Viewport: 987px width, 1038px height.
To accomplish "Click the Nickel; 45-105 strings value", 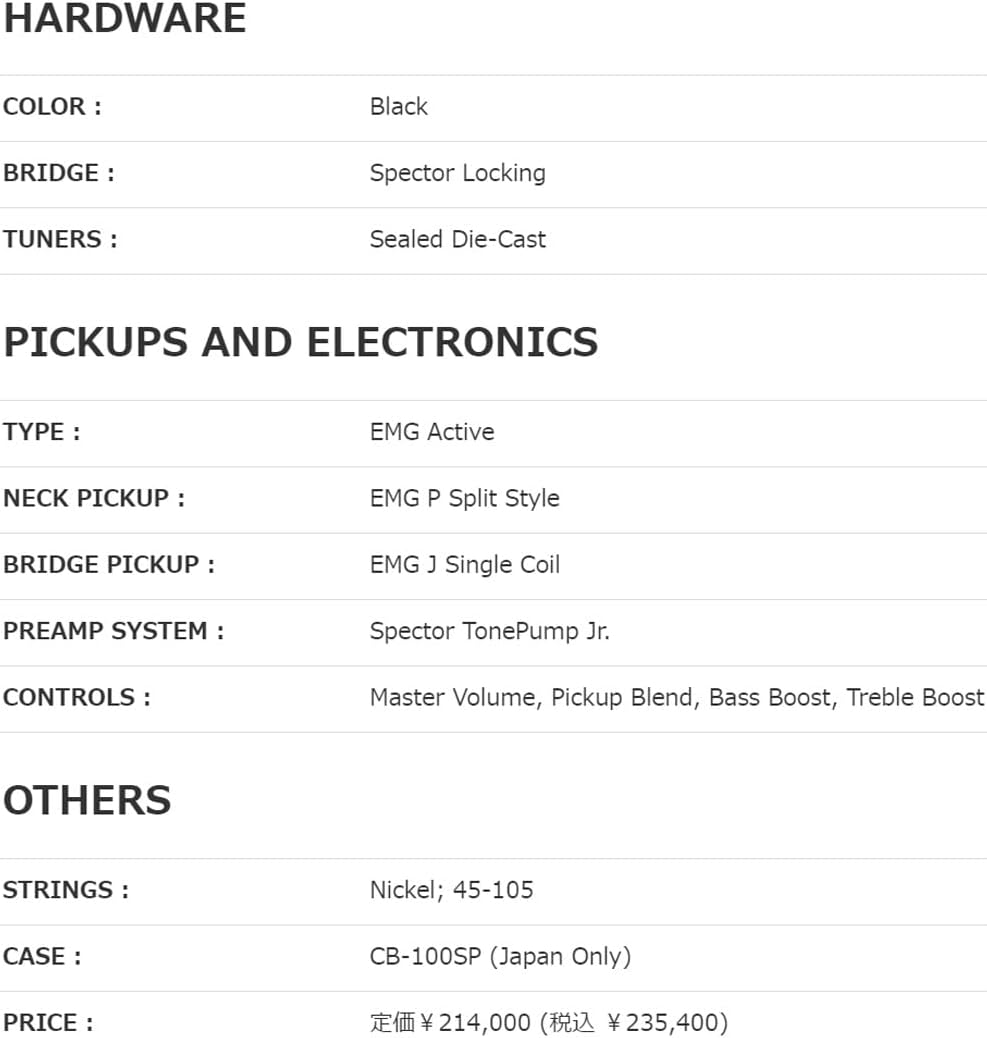I will 451,890.
